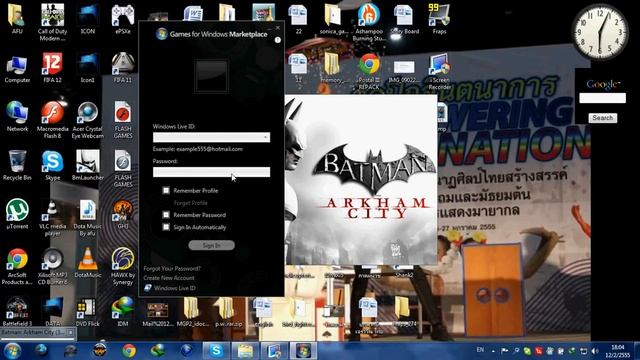Click the Google gadget search box
This screenshot has height=360, width=640.
[602, 98]
